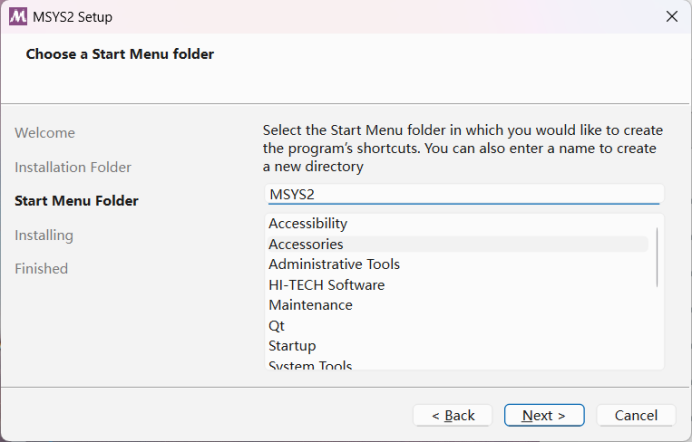
Task: Click the Start Menu Folder step
Action: pos(76,201)
